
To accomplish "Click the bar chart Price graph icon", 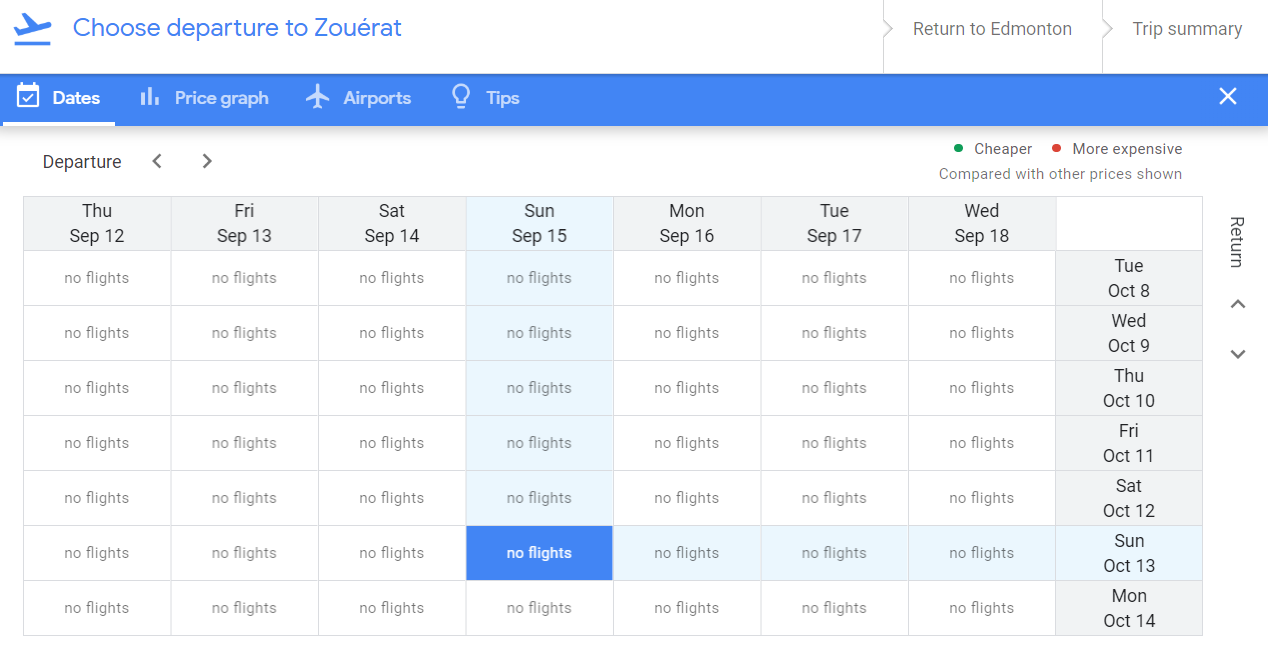I will tap(150, 97).
